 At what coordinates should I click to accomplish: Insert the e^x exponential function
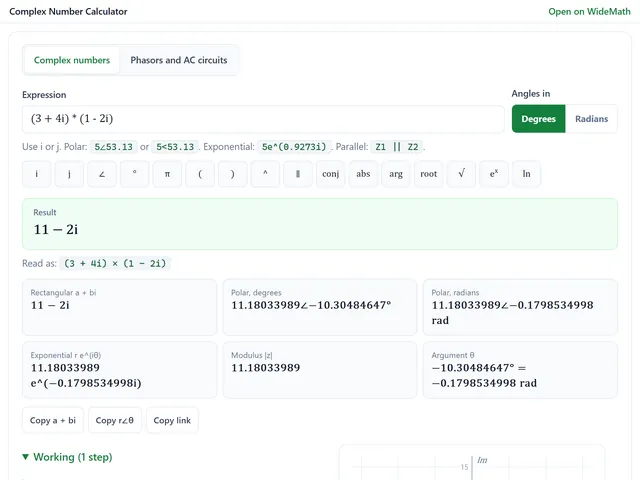[494, 174]
